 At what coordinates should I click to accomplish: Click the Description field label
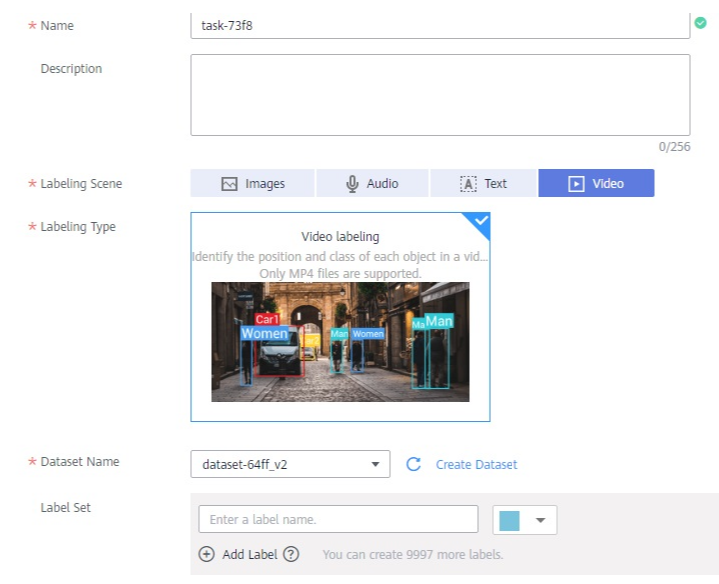(71, 69)
